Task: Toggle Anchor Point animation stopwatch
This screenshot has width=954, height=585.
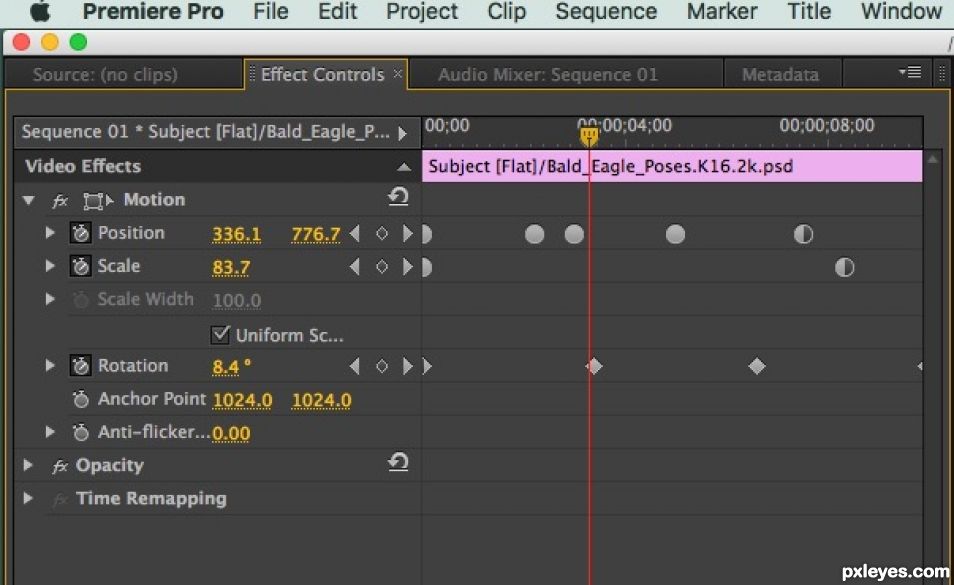Action: 80,399
